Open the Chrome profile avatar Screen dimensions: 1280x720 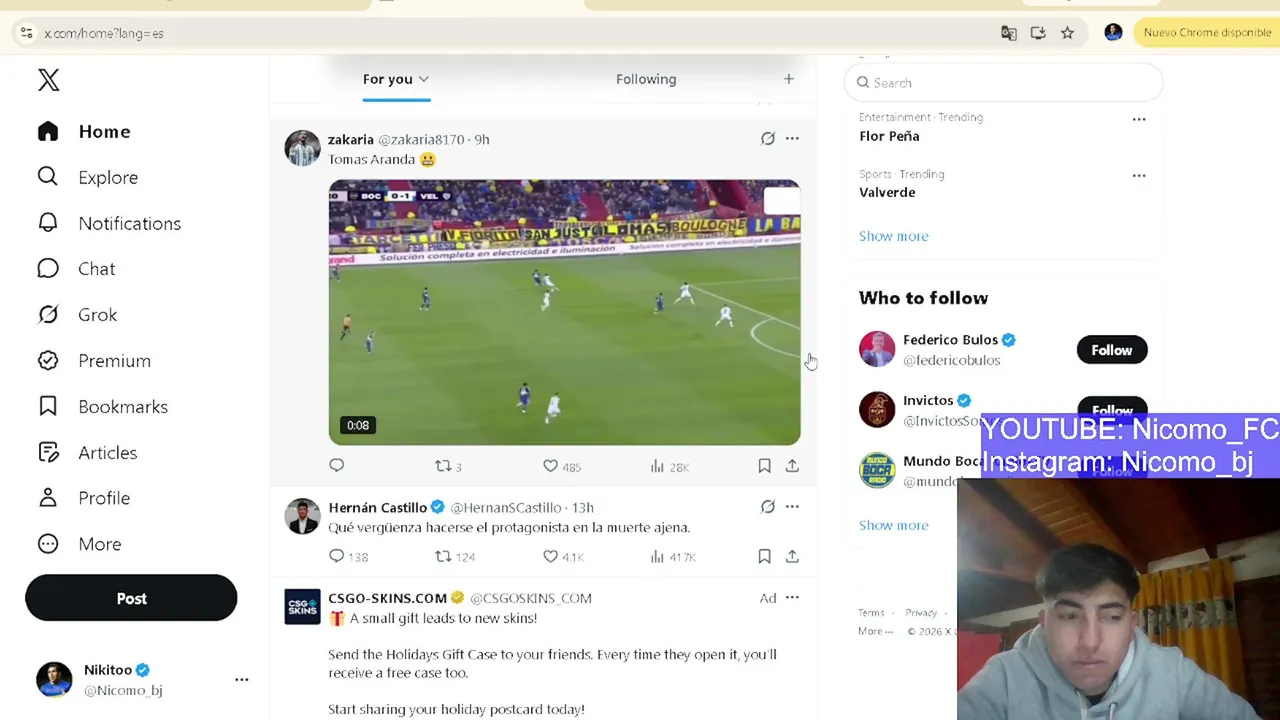tap(1113, 33)
